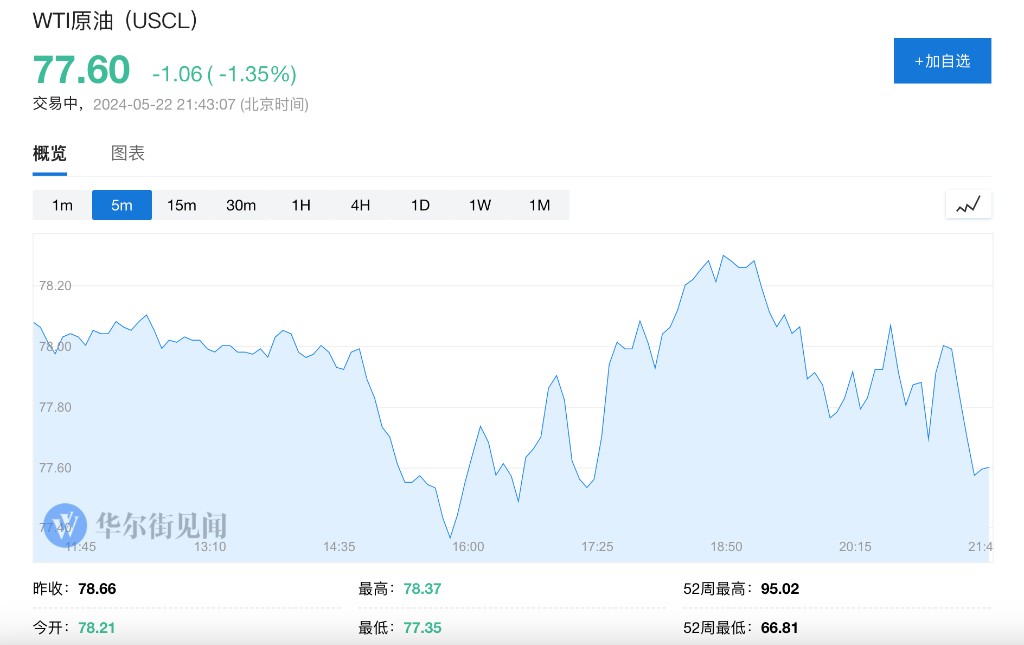
Task: Click the 52周最高 value 95.02
Action: [778, 589]
